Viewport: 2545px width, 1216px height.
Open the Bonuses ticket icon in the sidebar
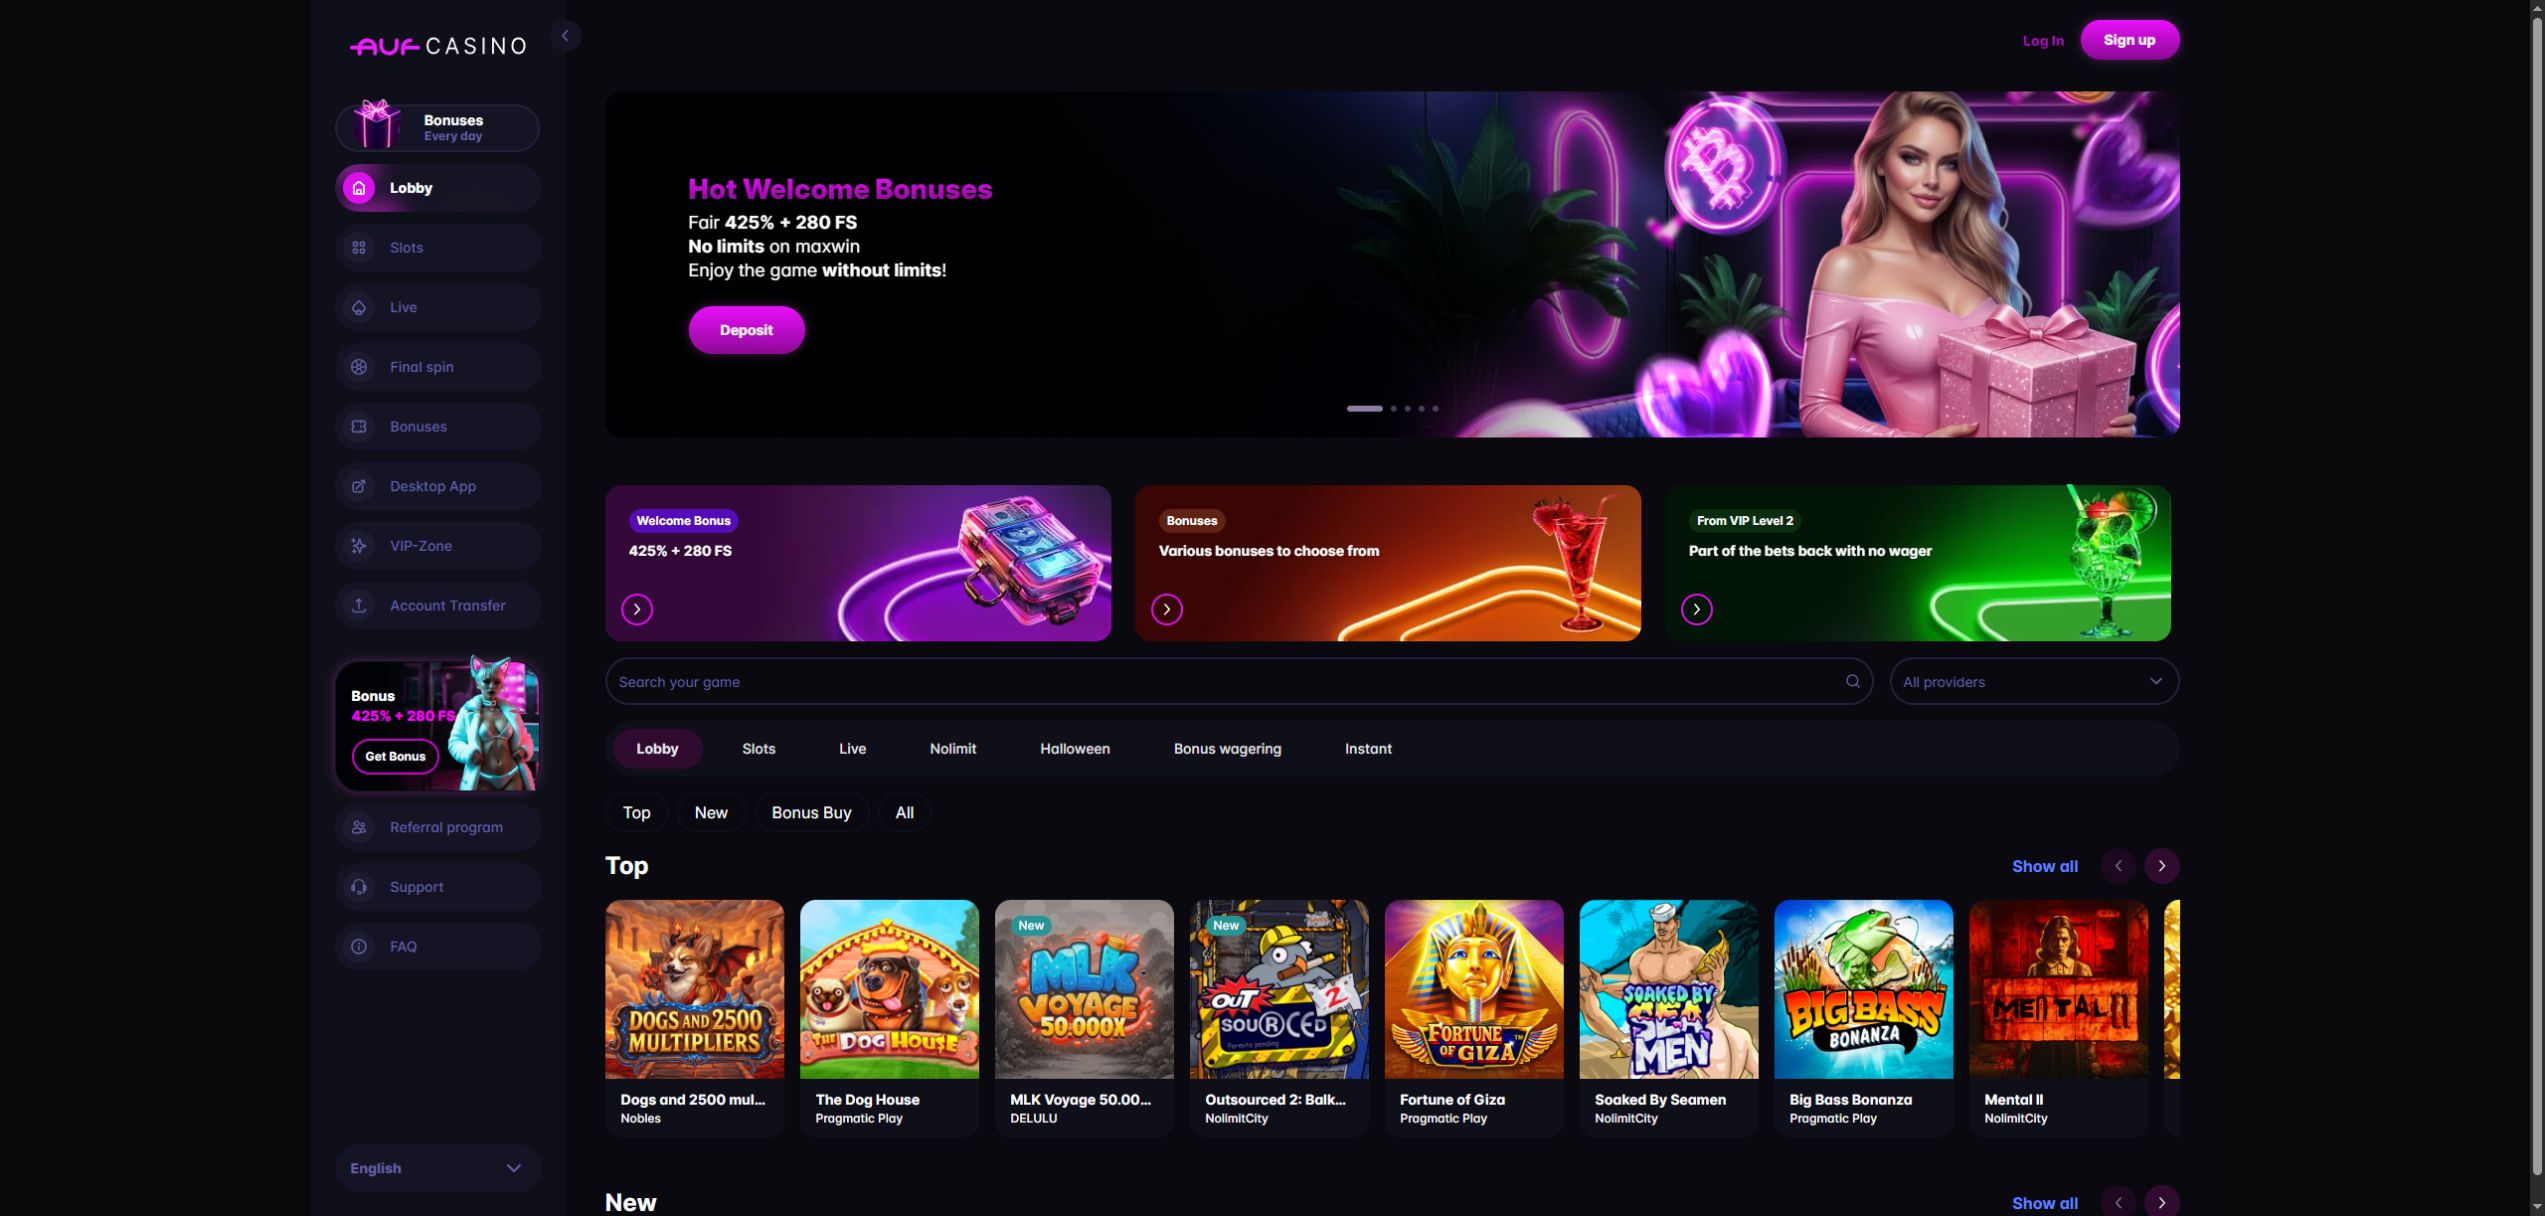[x=359, y=427]
